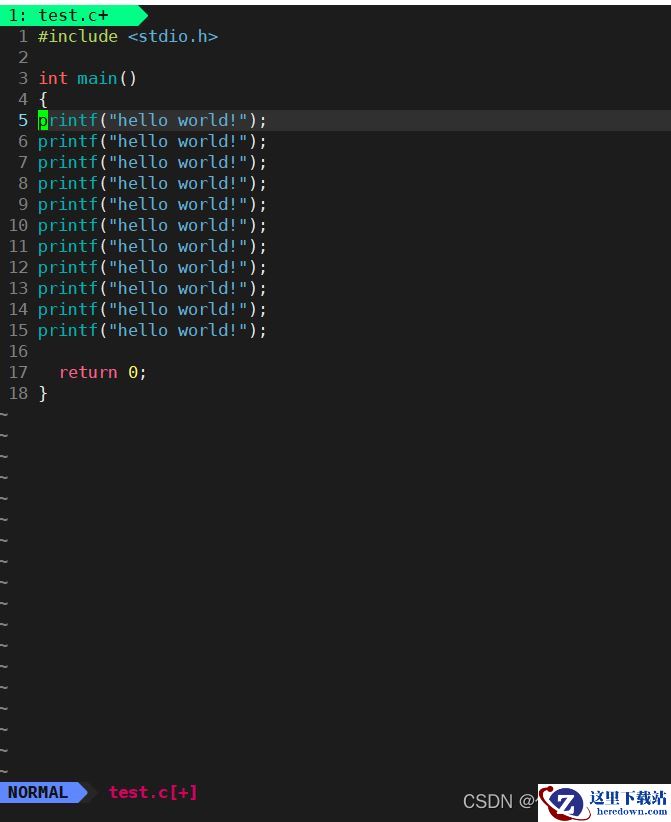The height and width of the screenshot is (822, 671).
Task: Click the #include directive on line 1
Action: tap(78, 36)
